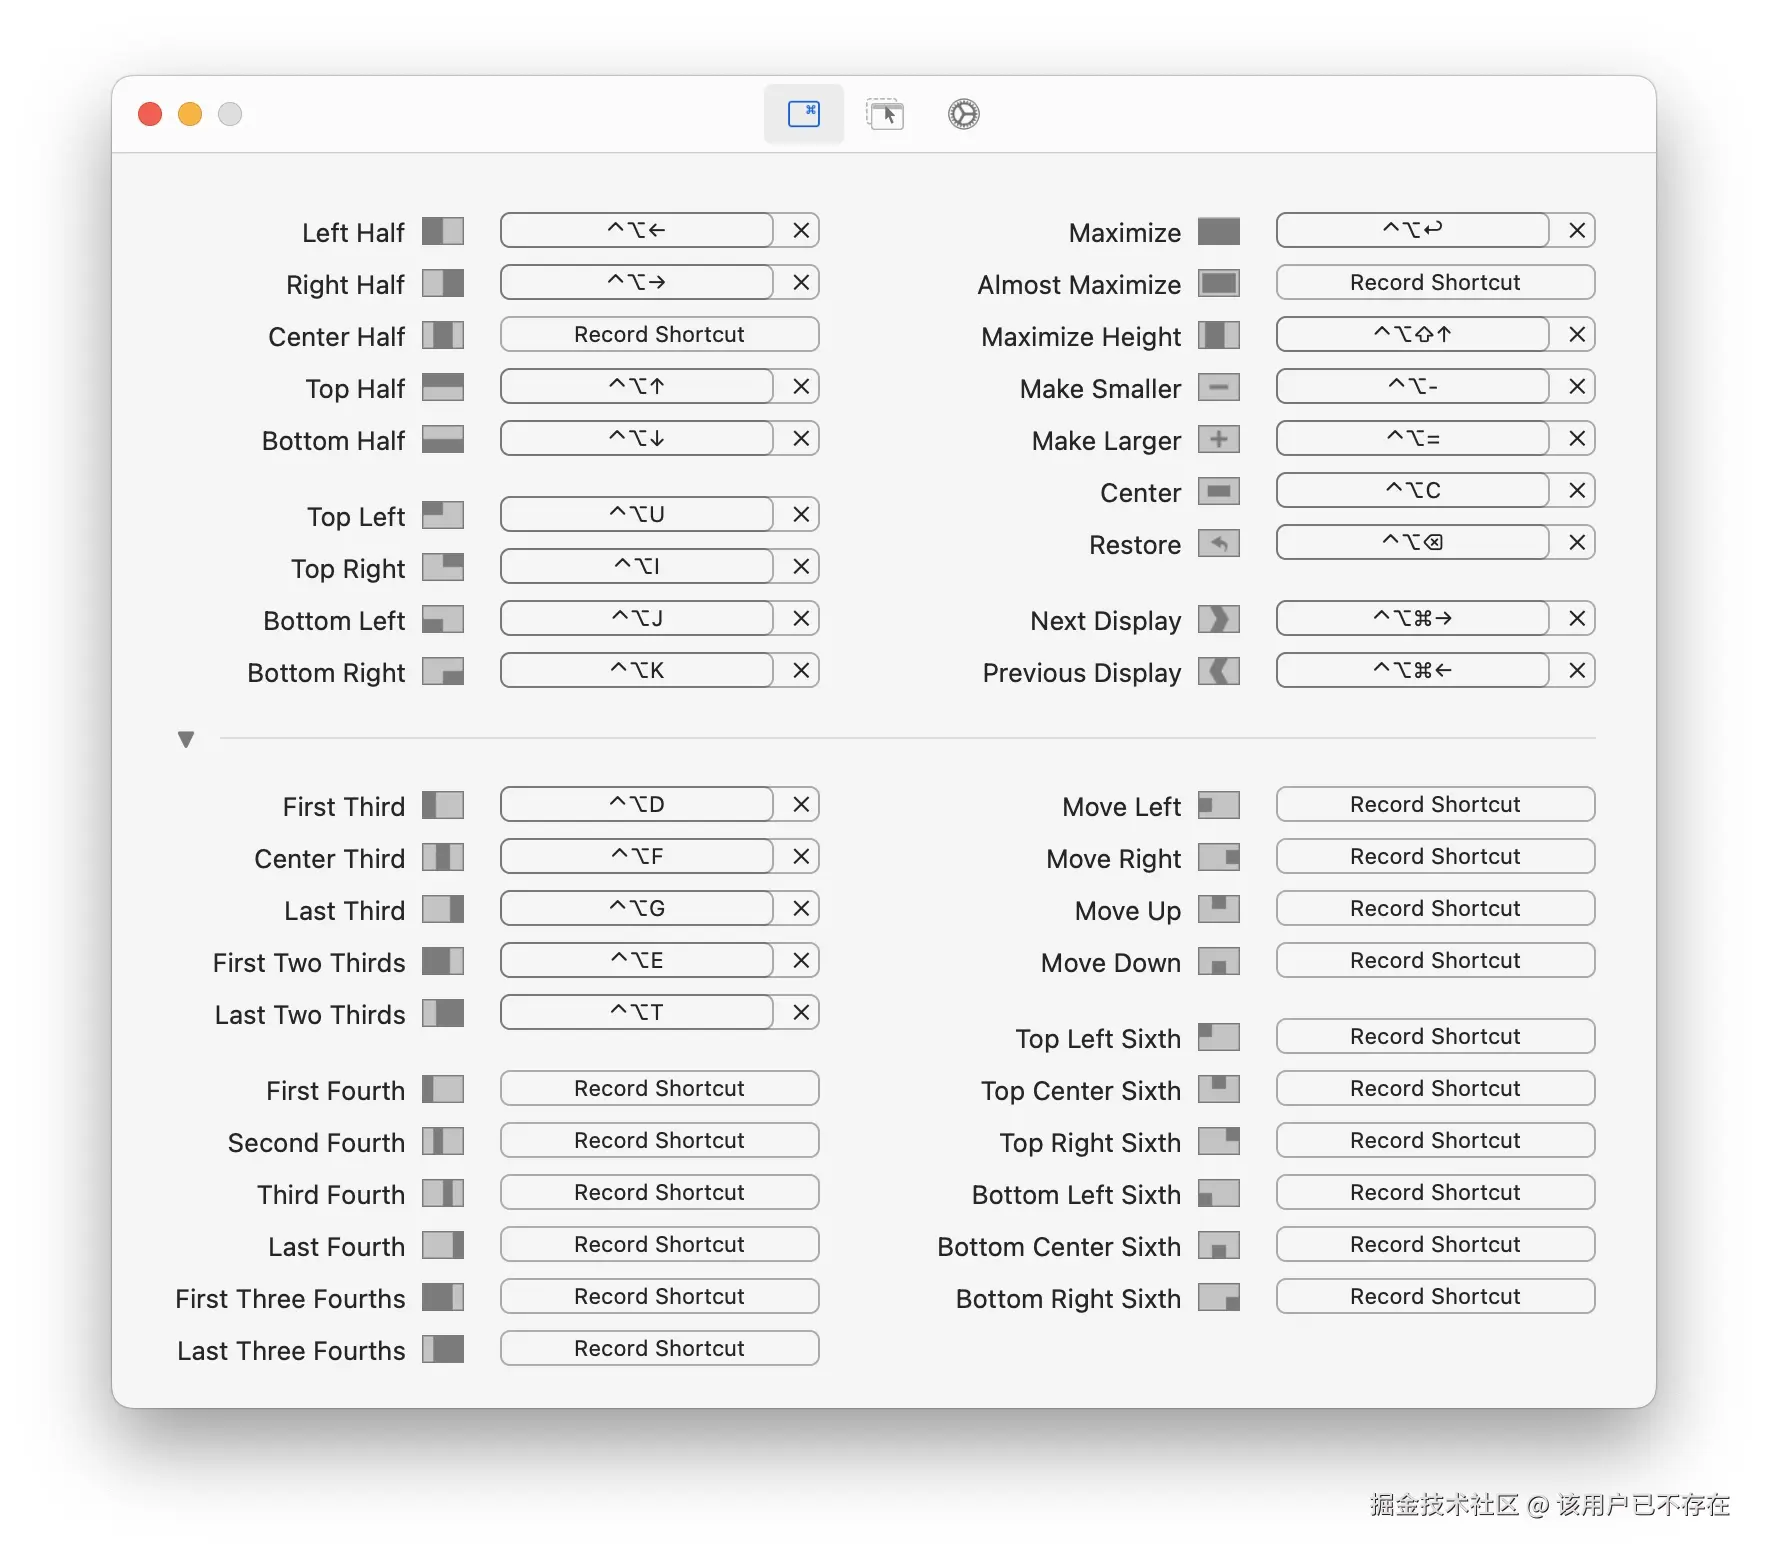The image size is (1768, 1556).
Task: Switch to the snap areas tab
Action: 885,114
